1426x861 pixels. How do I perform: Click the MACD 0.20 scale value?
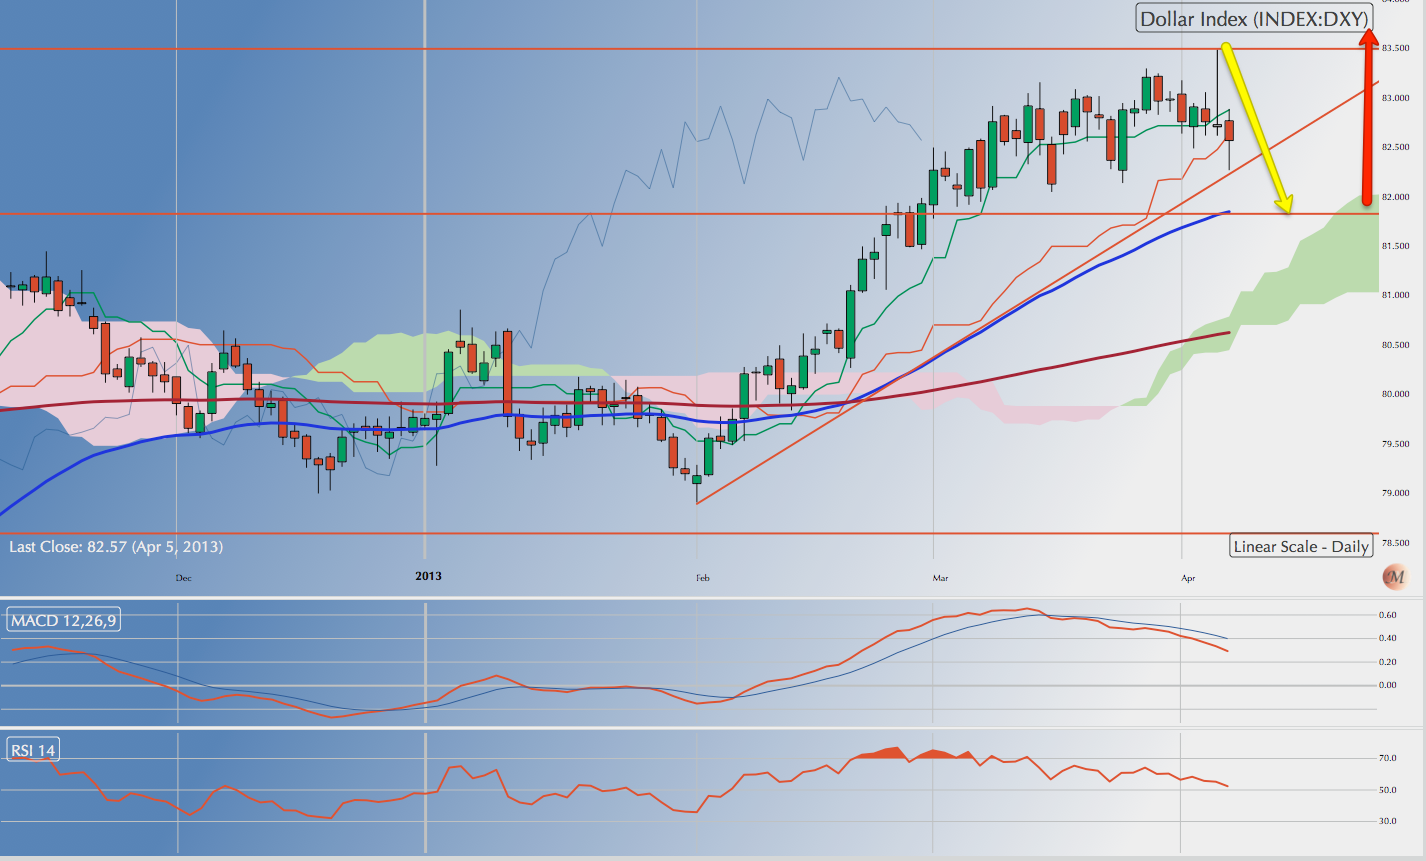point(1388,662)
